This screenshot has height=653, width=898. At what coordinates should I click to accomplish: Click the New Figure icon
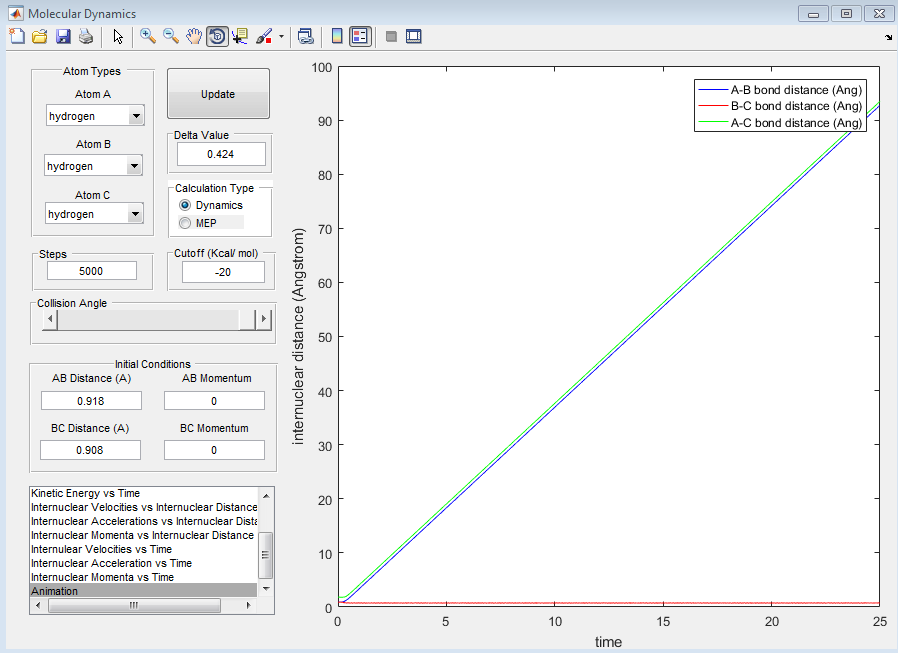(x=17, y=37)
